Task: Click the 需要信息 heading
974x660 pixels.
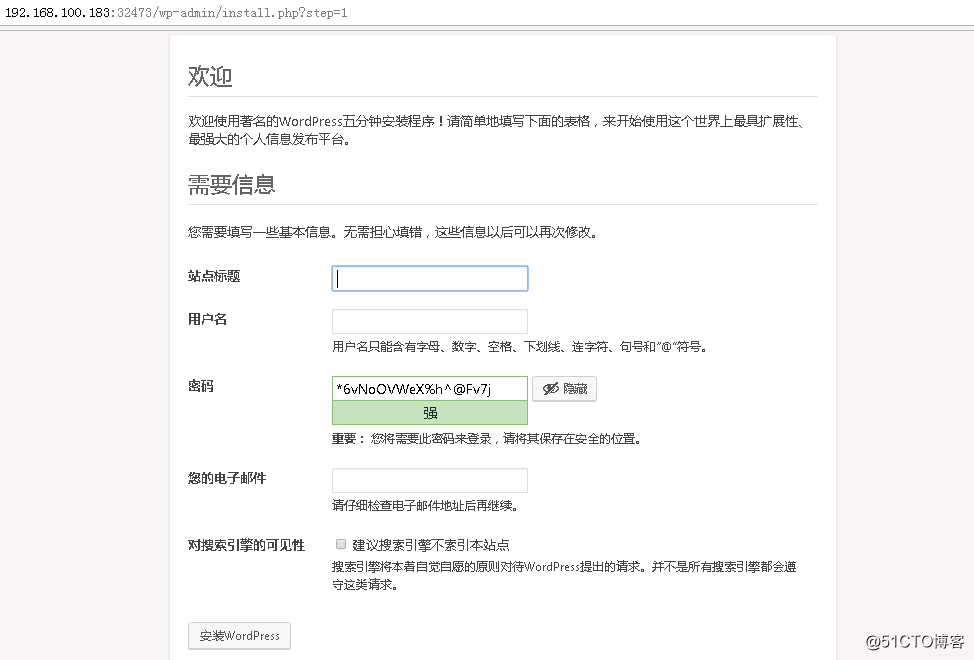Action: (x=231, y=184)
